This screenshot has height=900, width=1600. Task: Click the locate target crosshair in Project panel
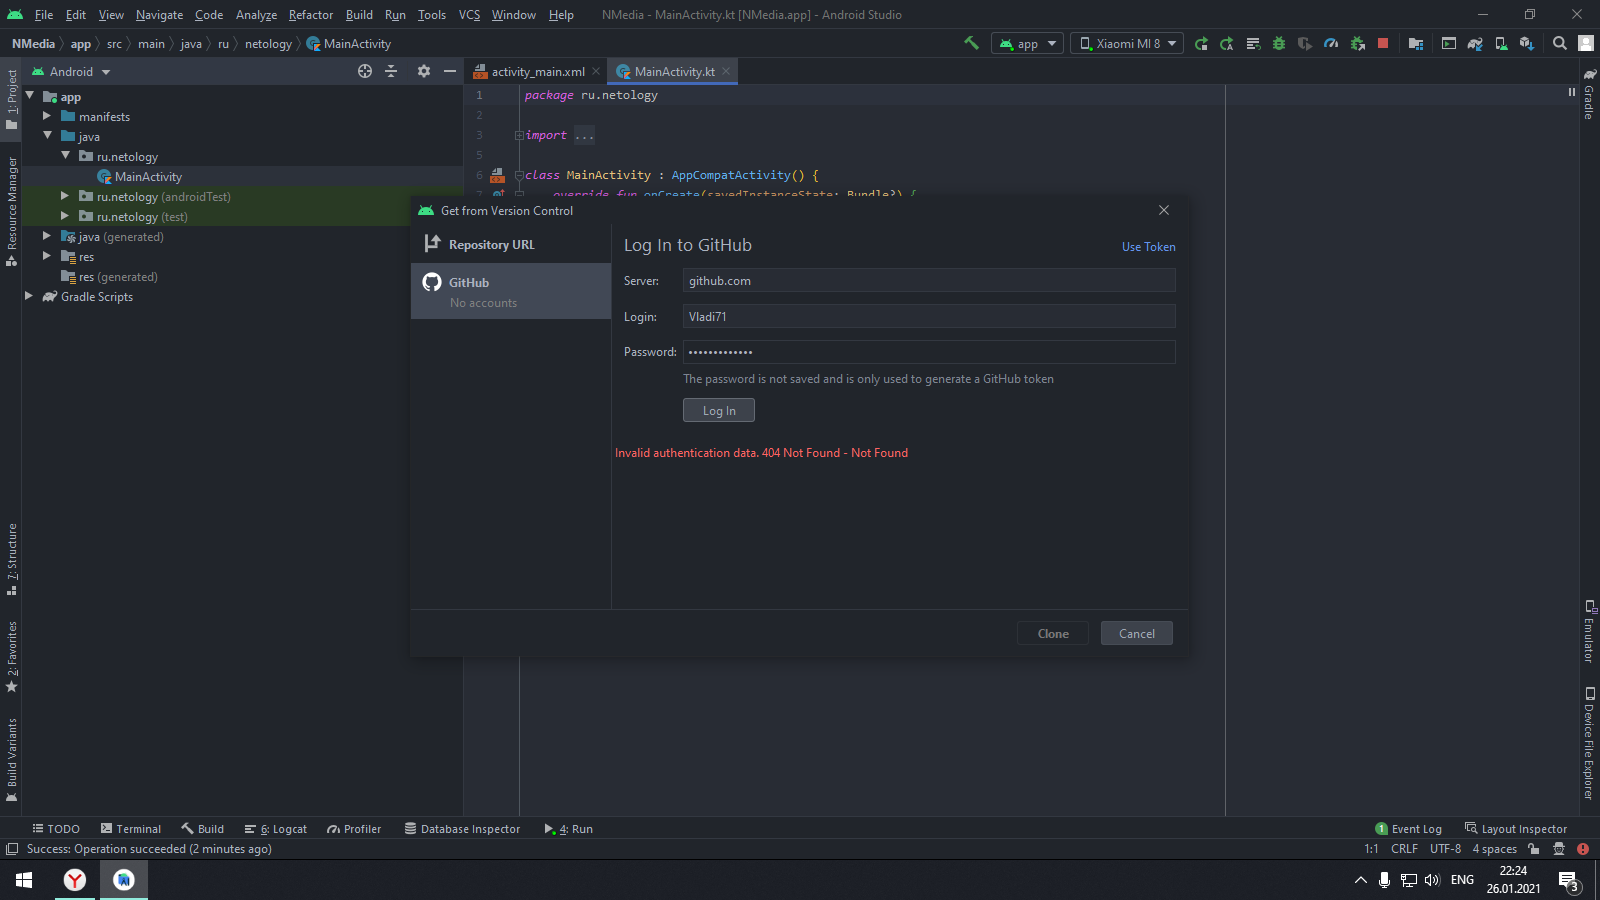pyautogui.click(x=365, y=71)
